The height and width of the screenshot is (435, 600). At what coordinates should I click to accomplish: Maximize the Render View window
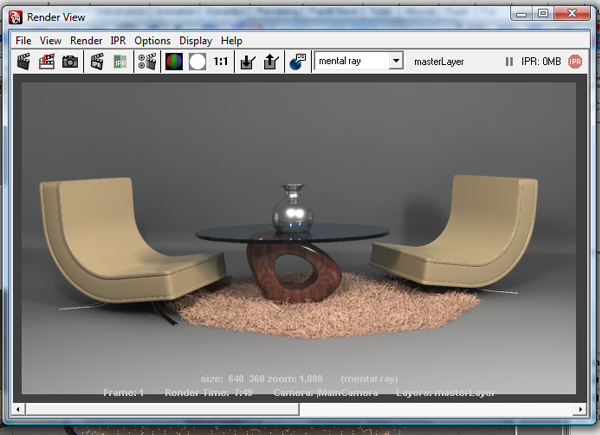click(x=543, y=13)
